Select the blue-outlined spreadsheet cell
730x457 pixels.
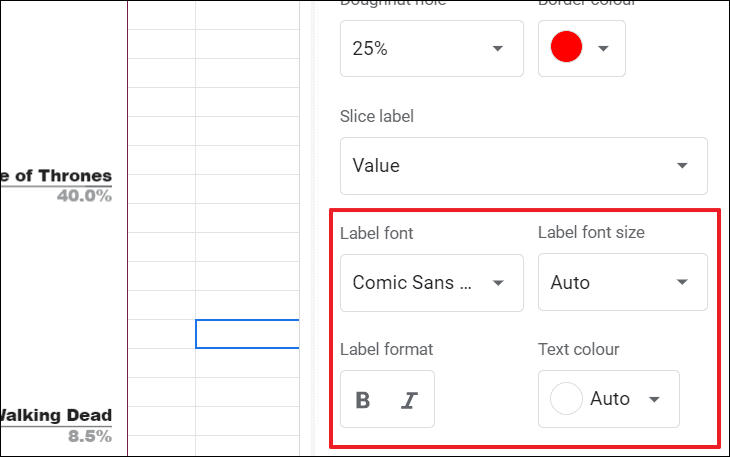click(x=247, y=334)
